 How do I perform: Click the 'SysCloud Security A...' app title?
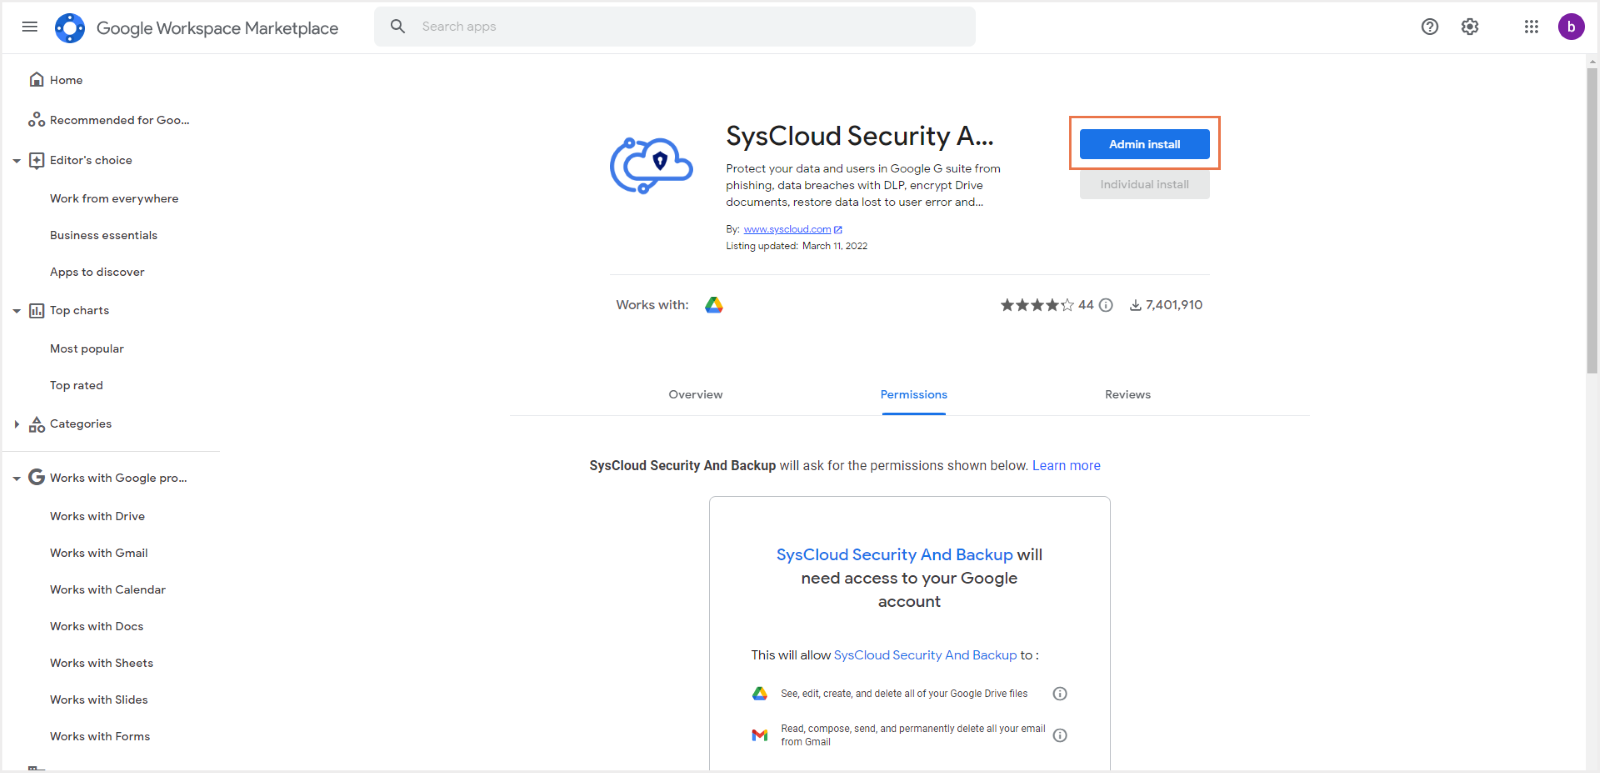tap(860, 136)
